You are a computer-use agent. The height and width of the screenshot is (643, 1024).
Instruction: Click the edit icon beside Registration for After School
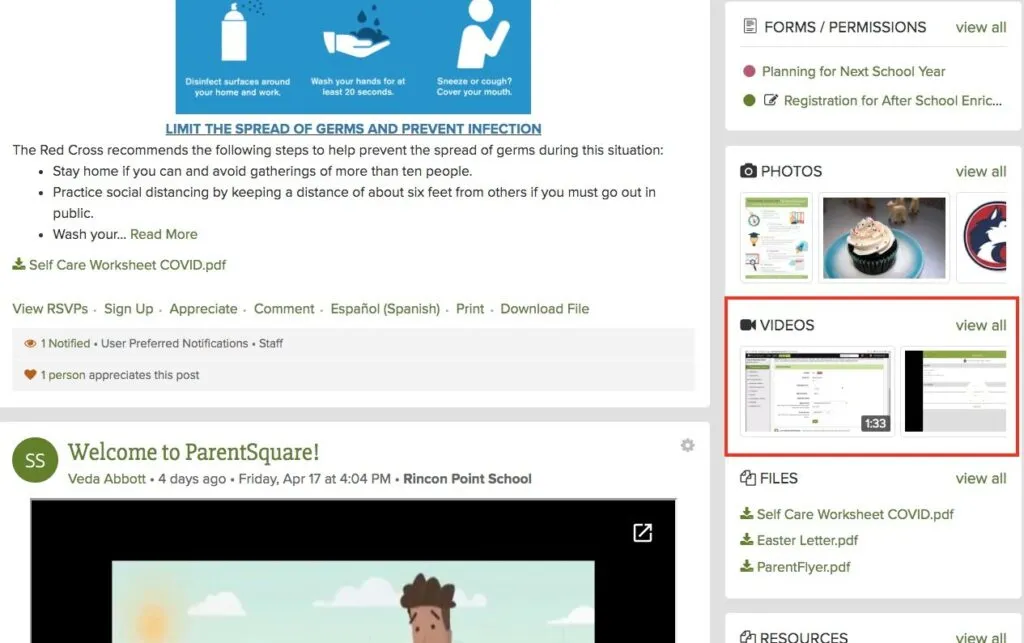click(x=771, y=100)
